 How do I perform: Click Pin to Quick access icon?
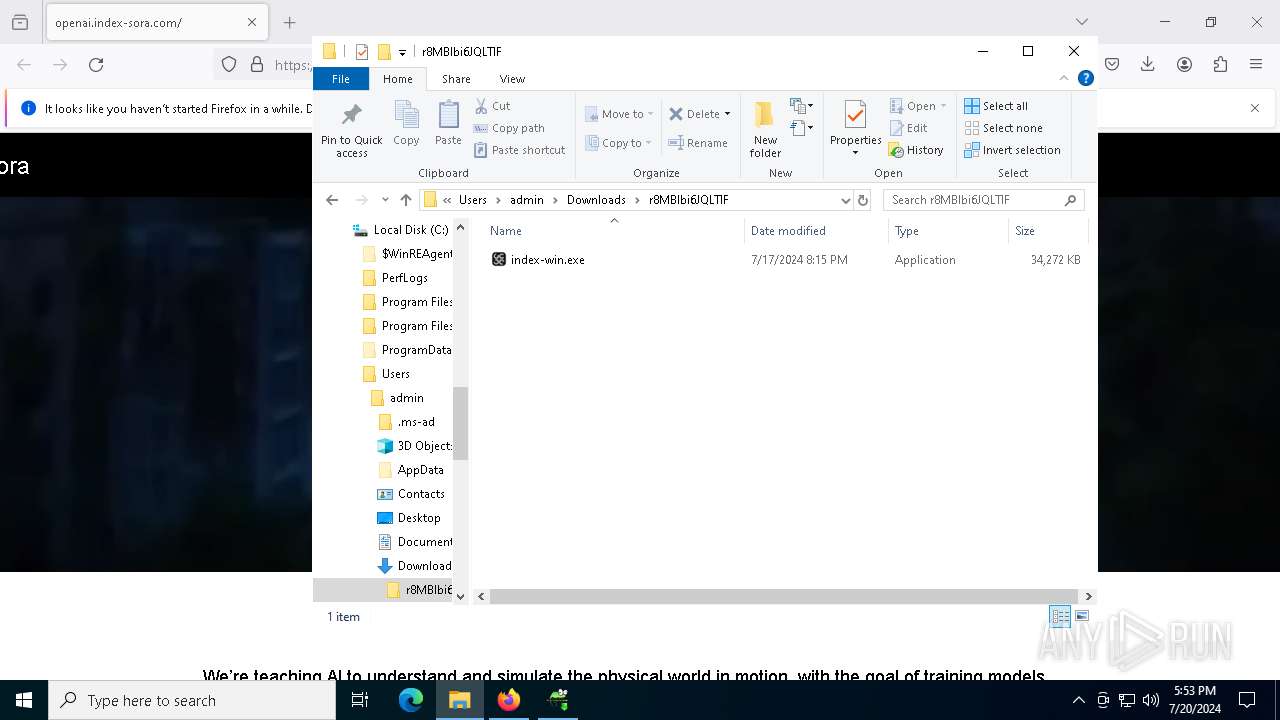(351, 128)
